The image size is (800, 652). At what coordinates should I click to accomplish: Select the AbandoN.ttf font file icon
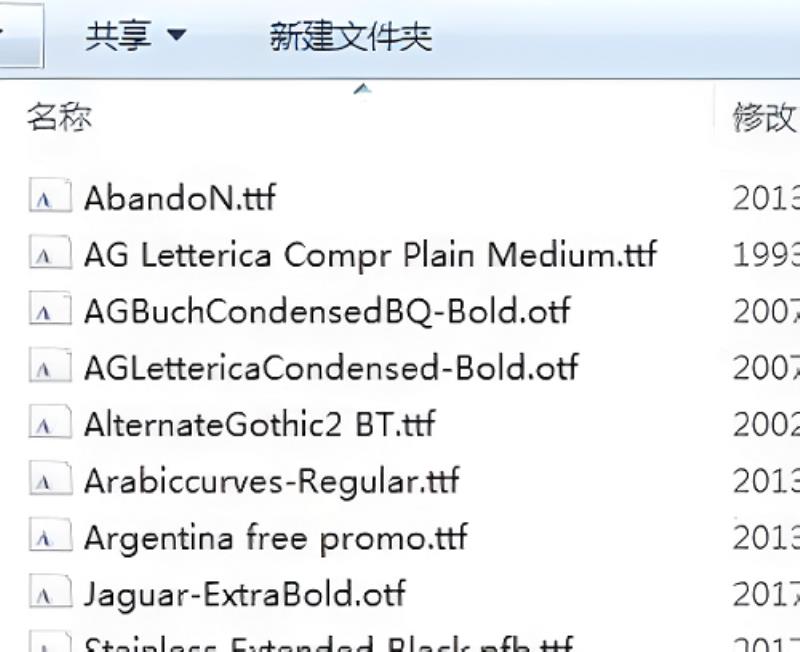click(50, 195)
